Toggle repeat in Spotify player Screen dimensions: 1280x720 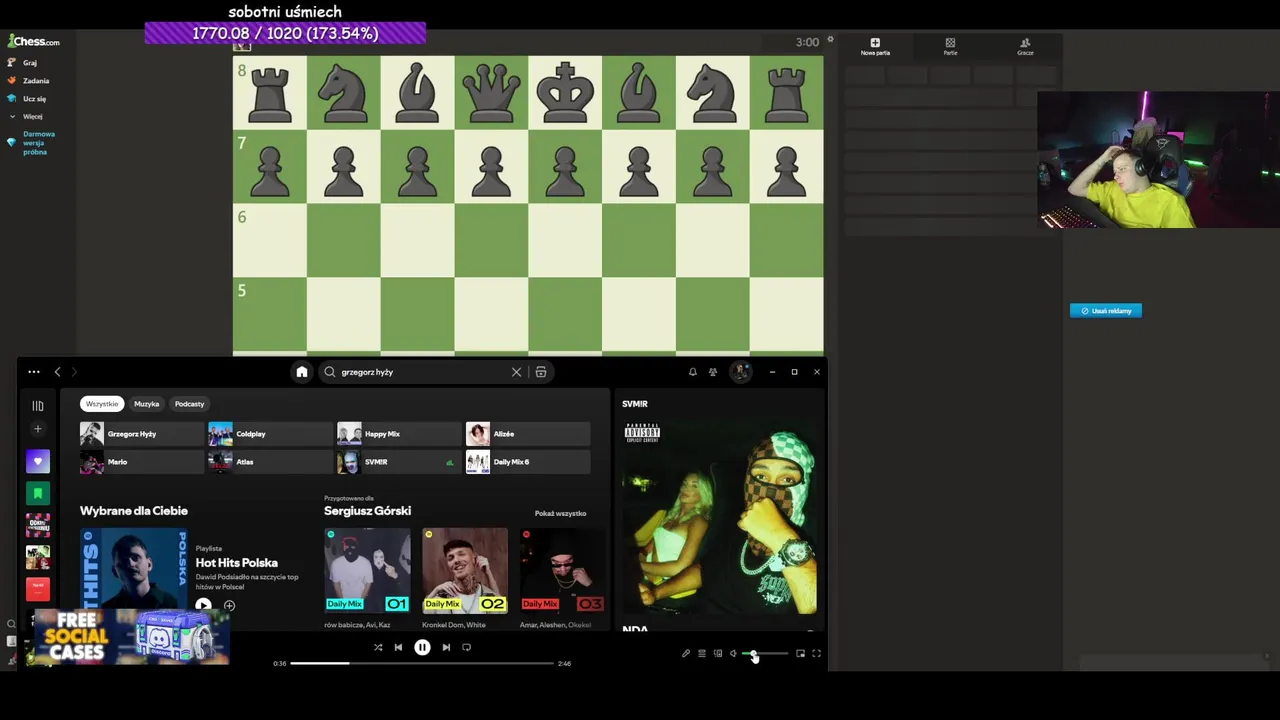(x=466, y=647)
